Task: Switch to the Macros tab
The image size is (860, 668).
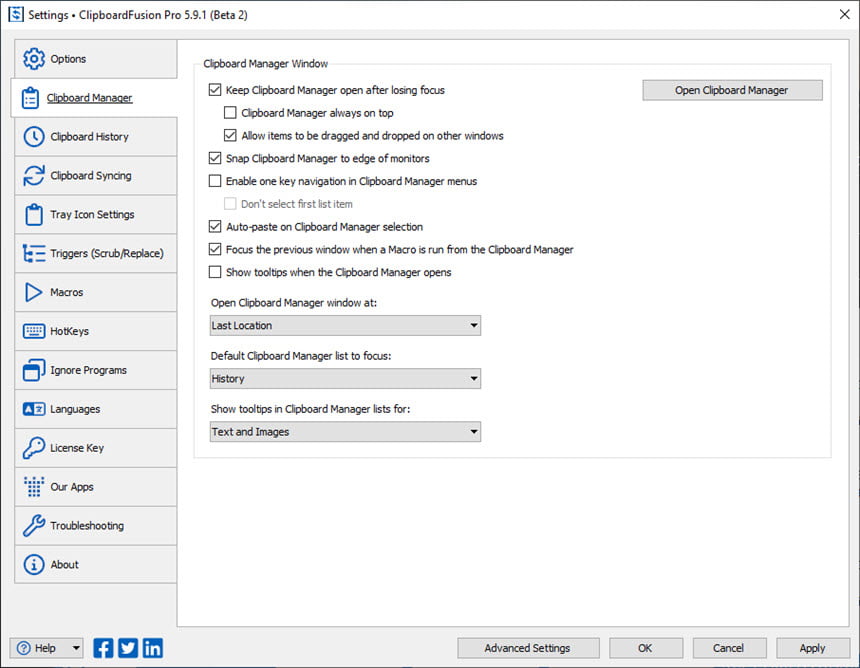Action: [95, 292]
